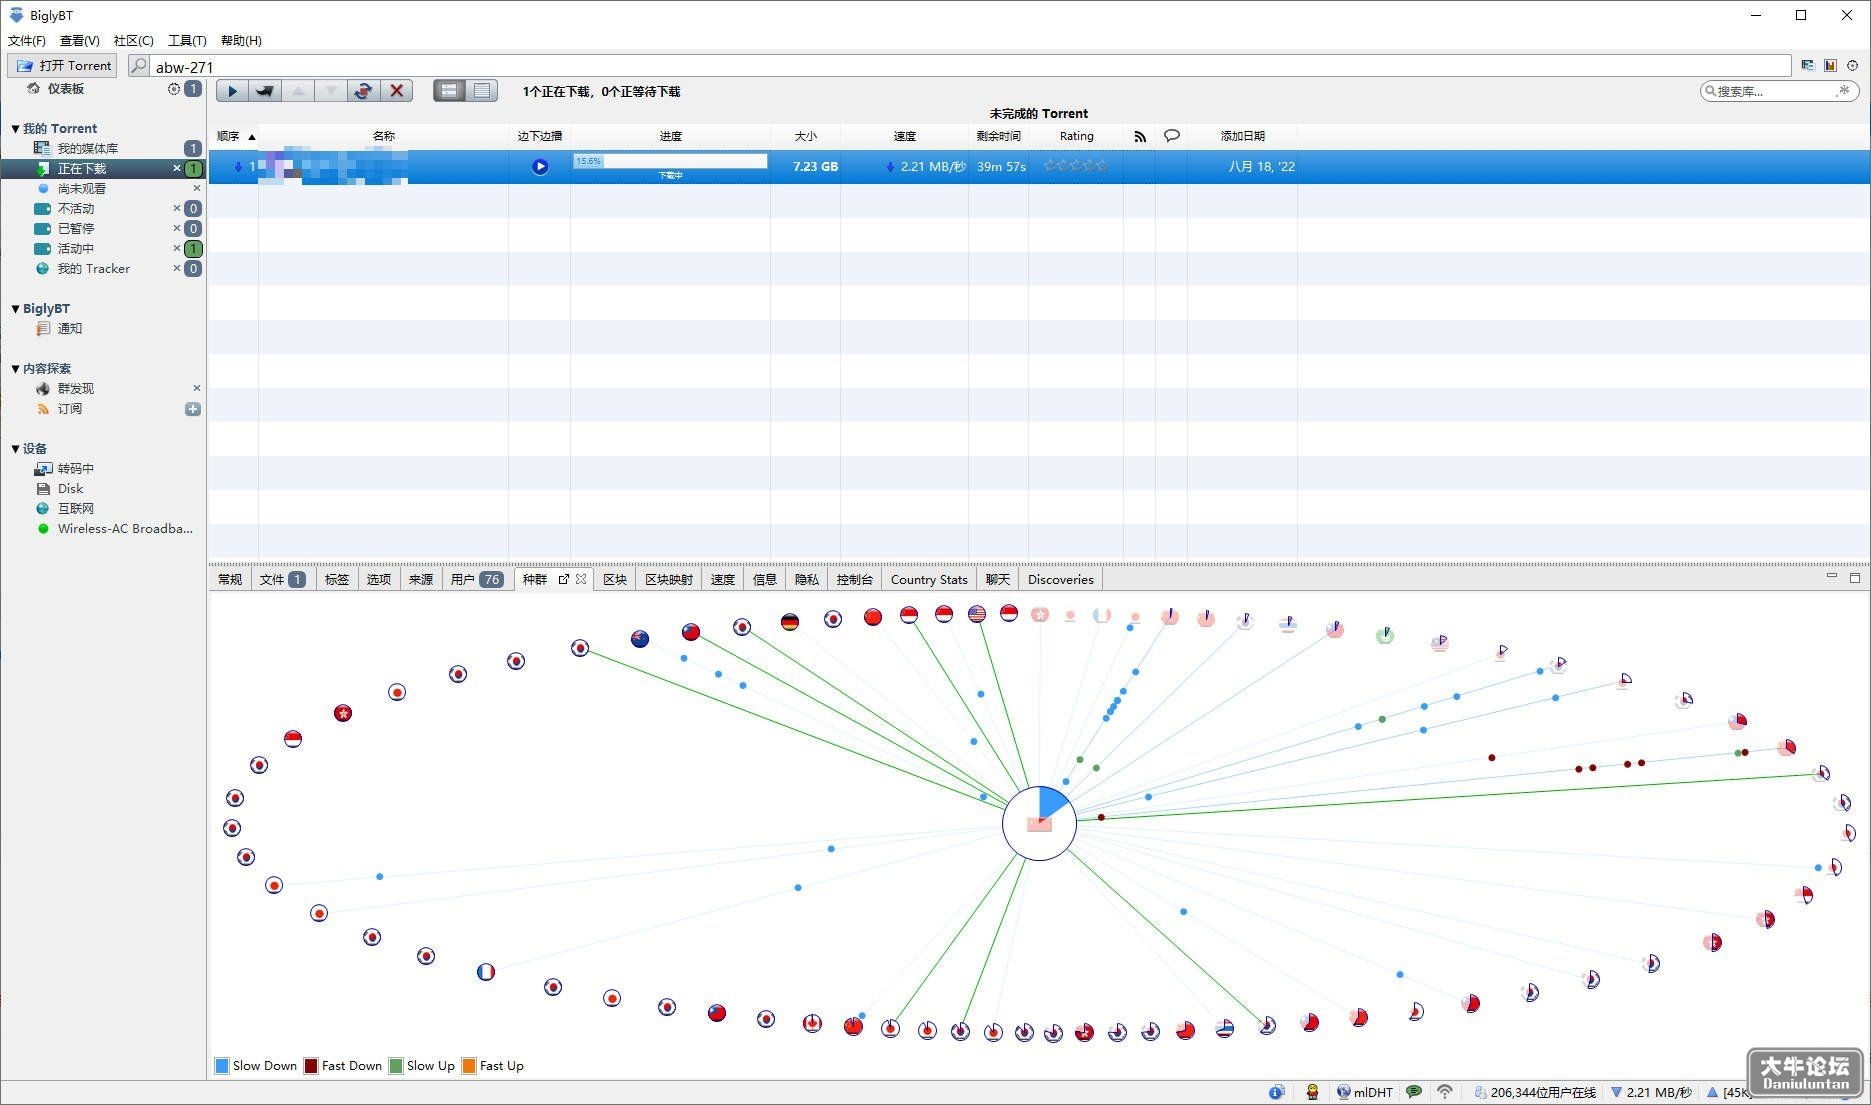The width and height of the screenshot is (1871, 1105).
Task: Click the central swarm pie node
Action: click(x=1039, y=823)
